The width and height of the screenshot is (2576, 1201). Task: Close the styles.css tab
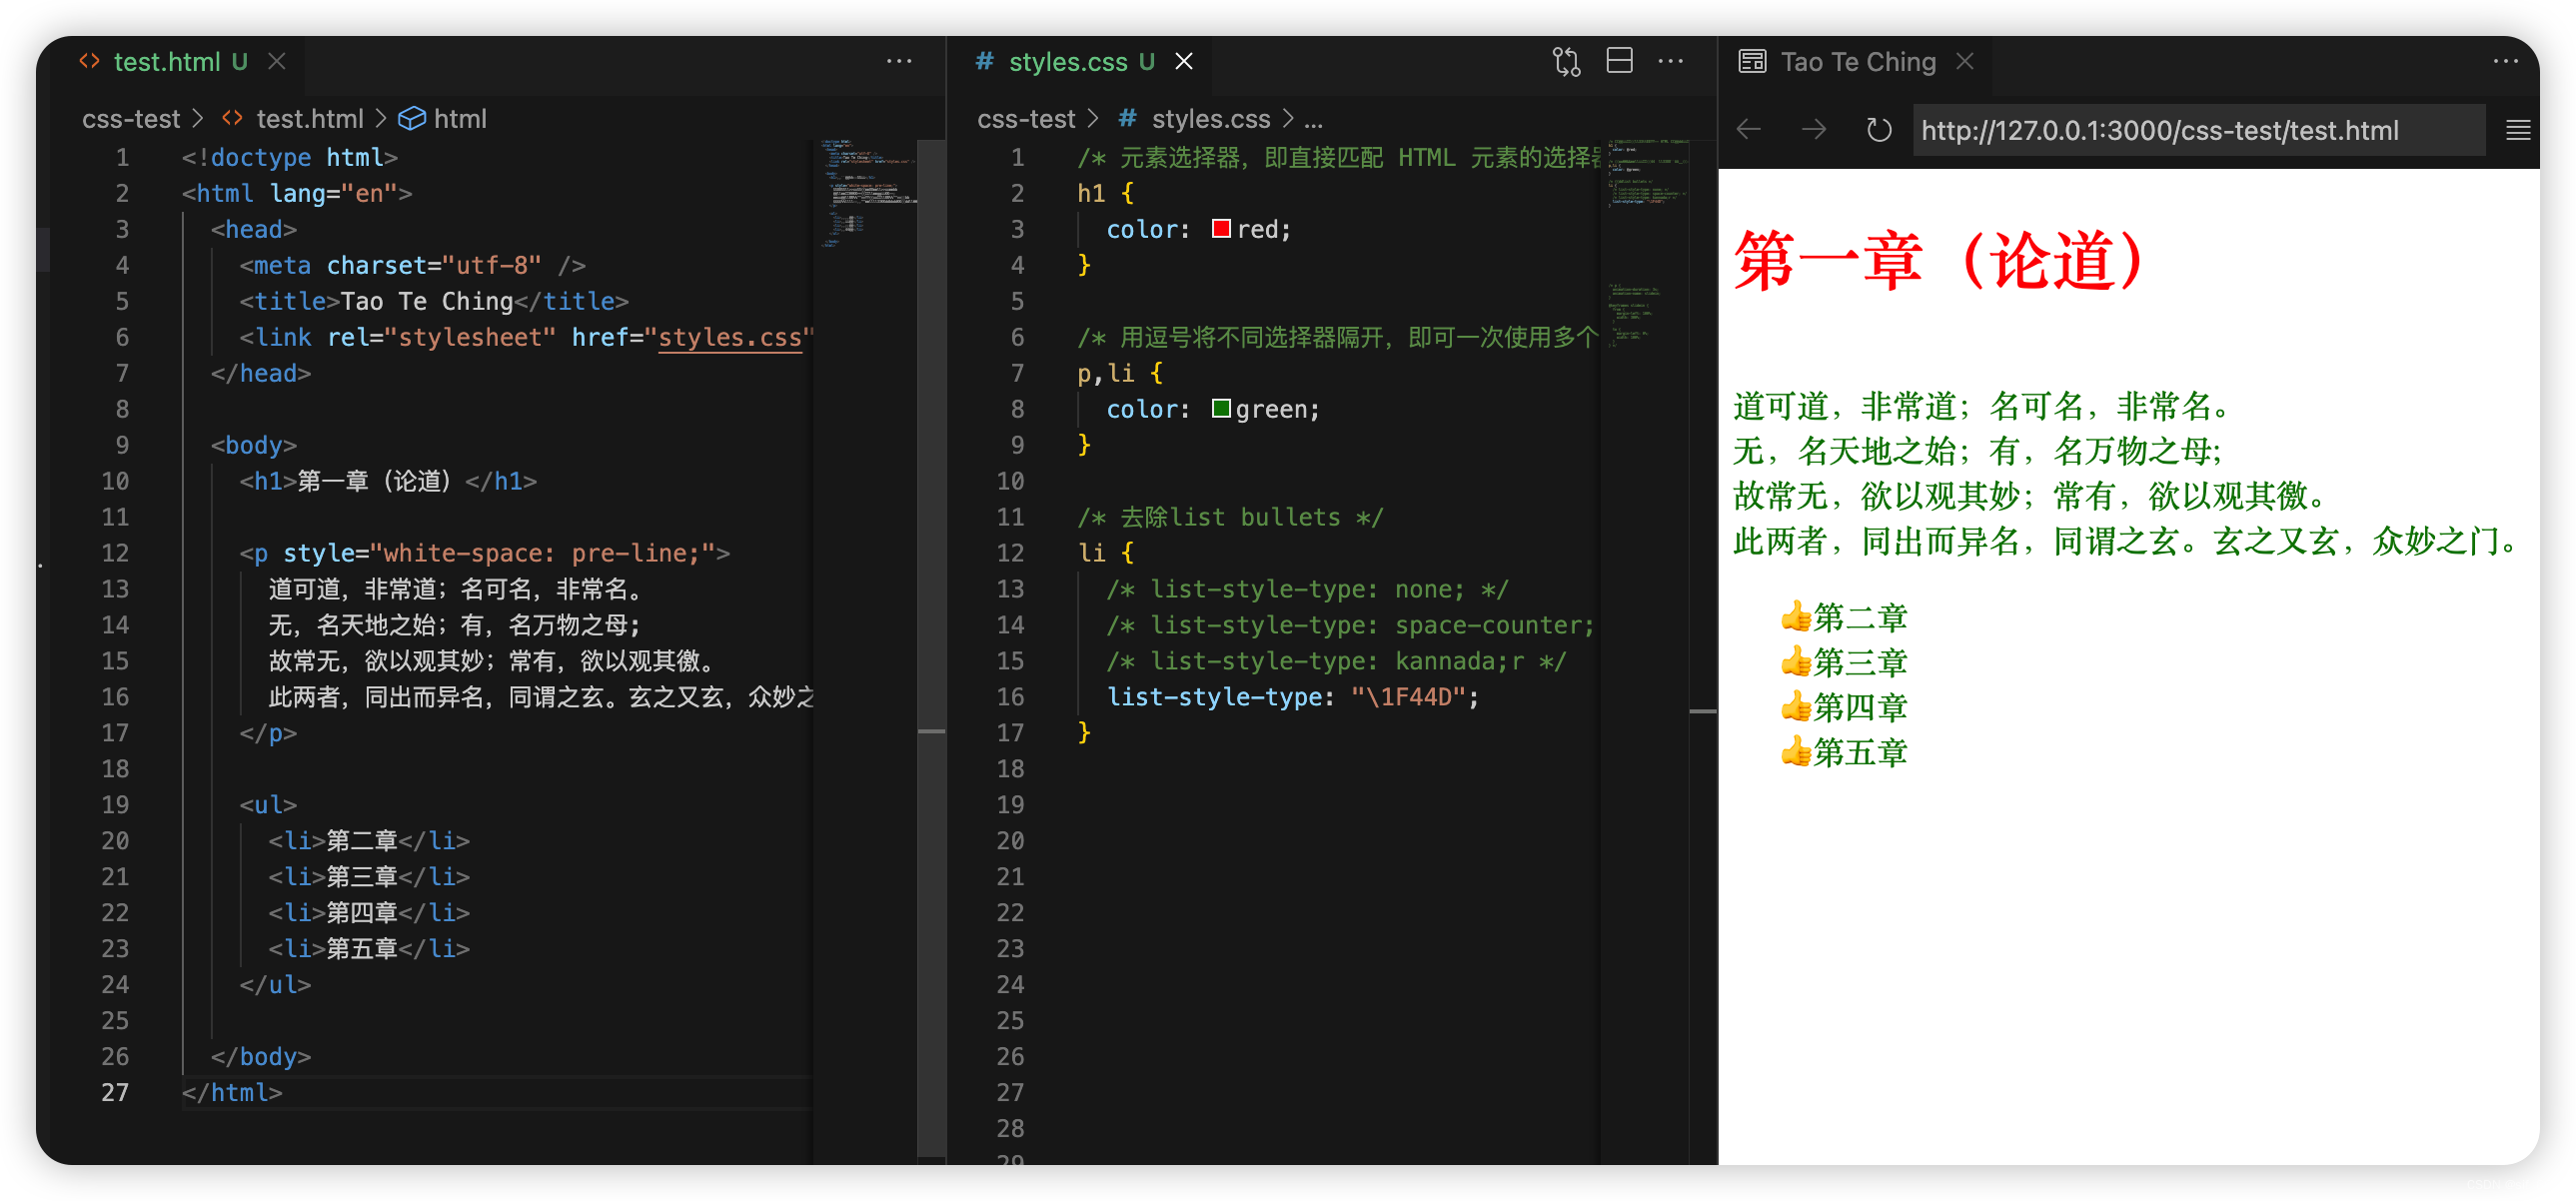[1184, 62]
